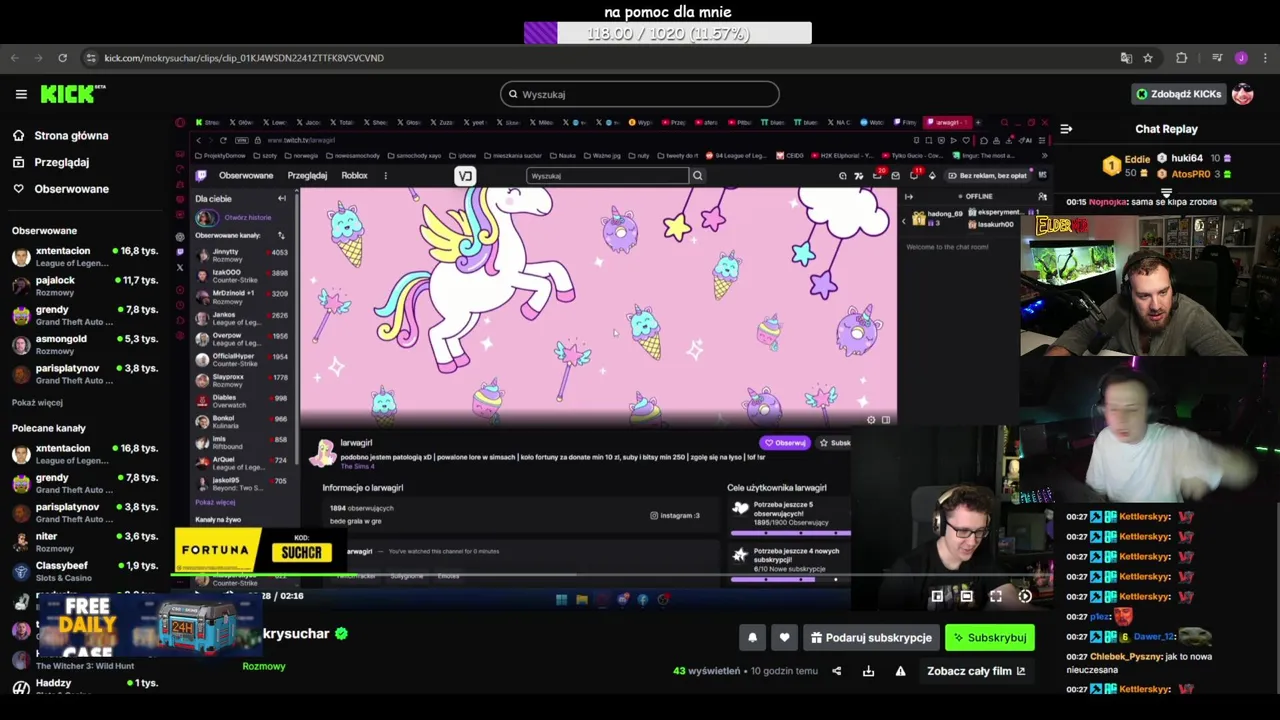
Task: Expand followed list with Pokaż więcej
Action: tap(37, 402)
